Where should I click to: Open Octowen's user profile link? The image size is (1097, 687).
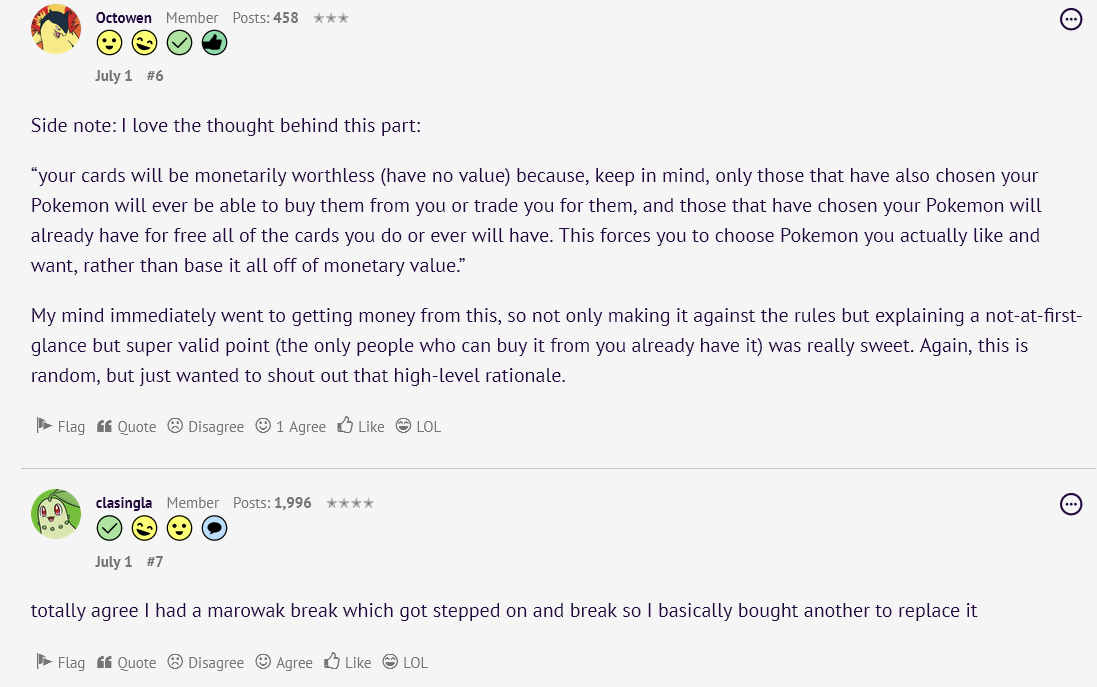124,18
